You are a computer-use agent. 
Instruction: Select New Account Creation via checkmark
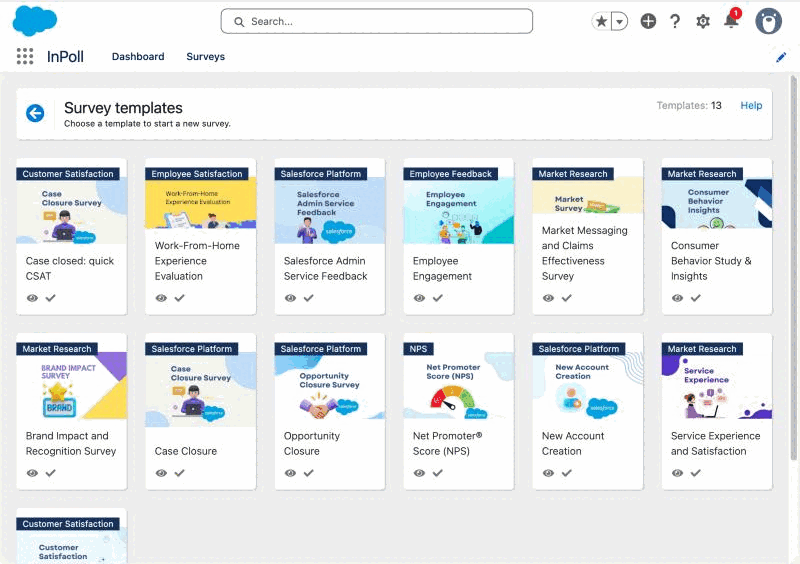pyautogui.click(x=567, y=473)
